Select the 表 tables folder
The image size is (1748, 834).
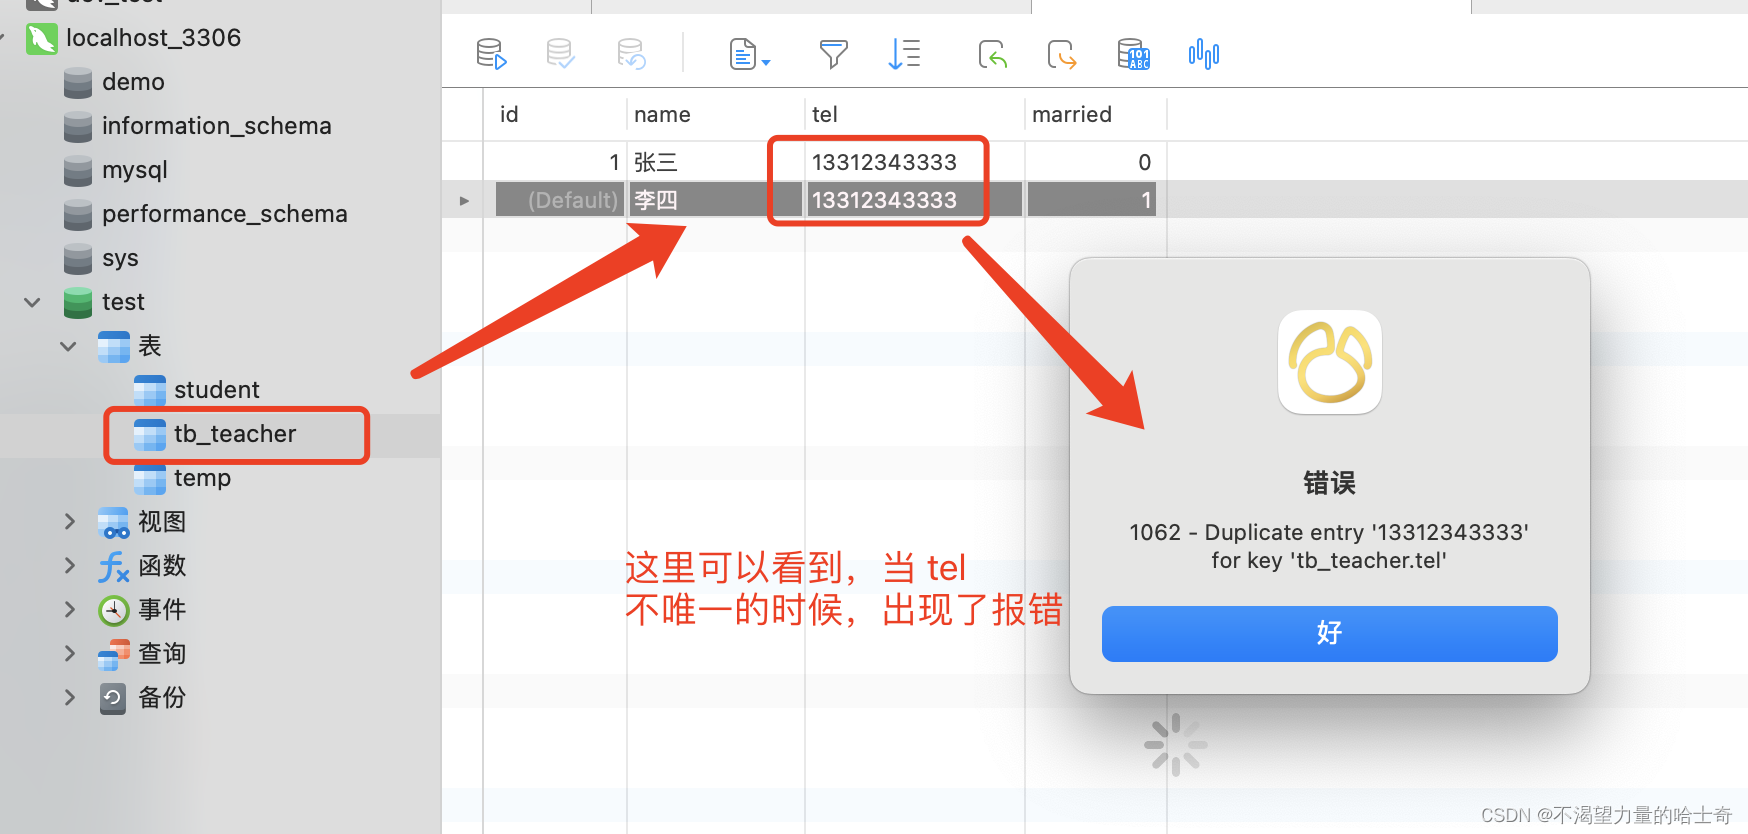coord(149,346)
